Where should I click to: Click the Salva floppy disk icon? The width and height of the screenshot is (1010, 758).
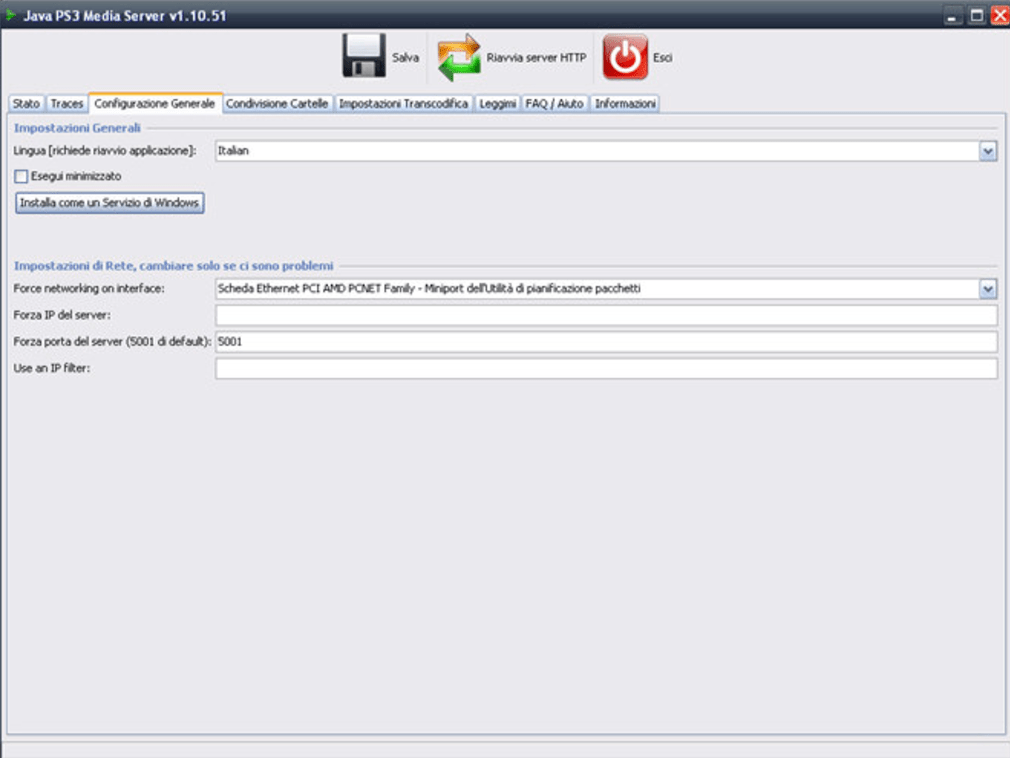(364, 57)
